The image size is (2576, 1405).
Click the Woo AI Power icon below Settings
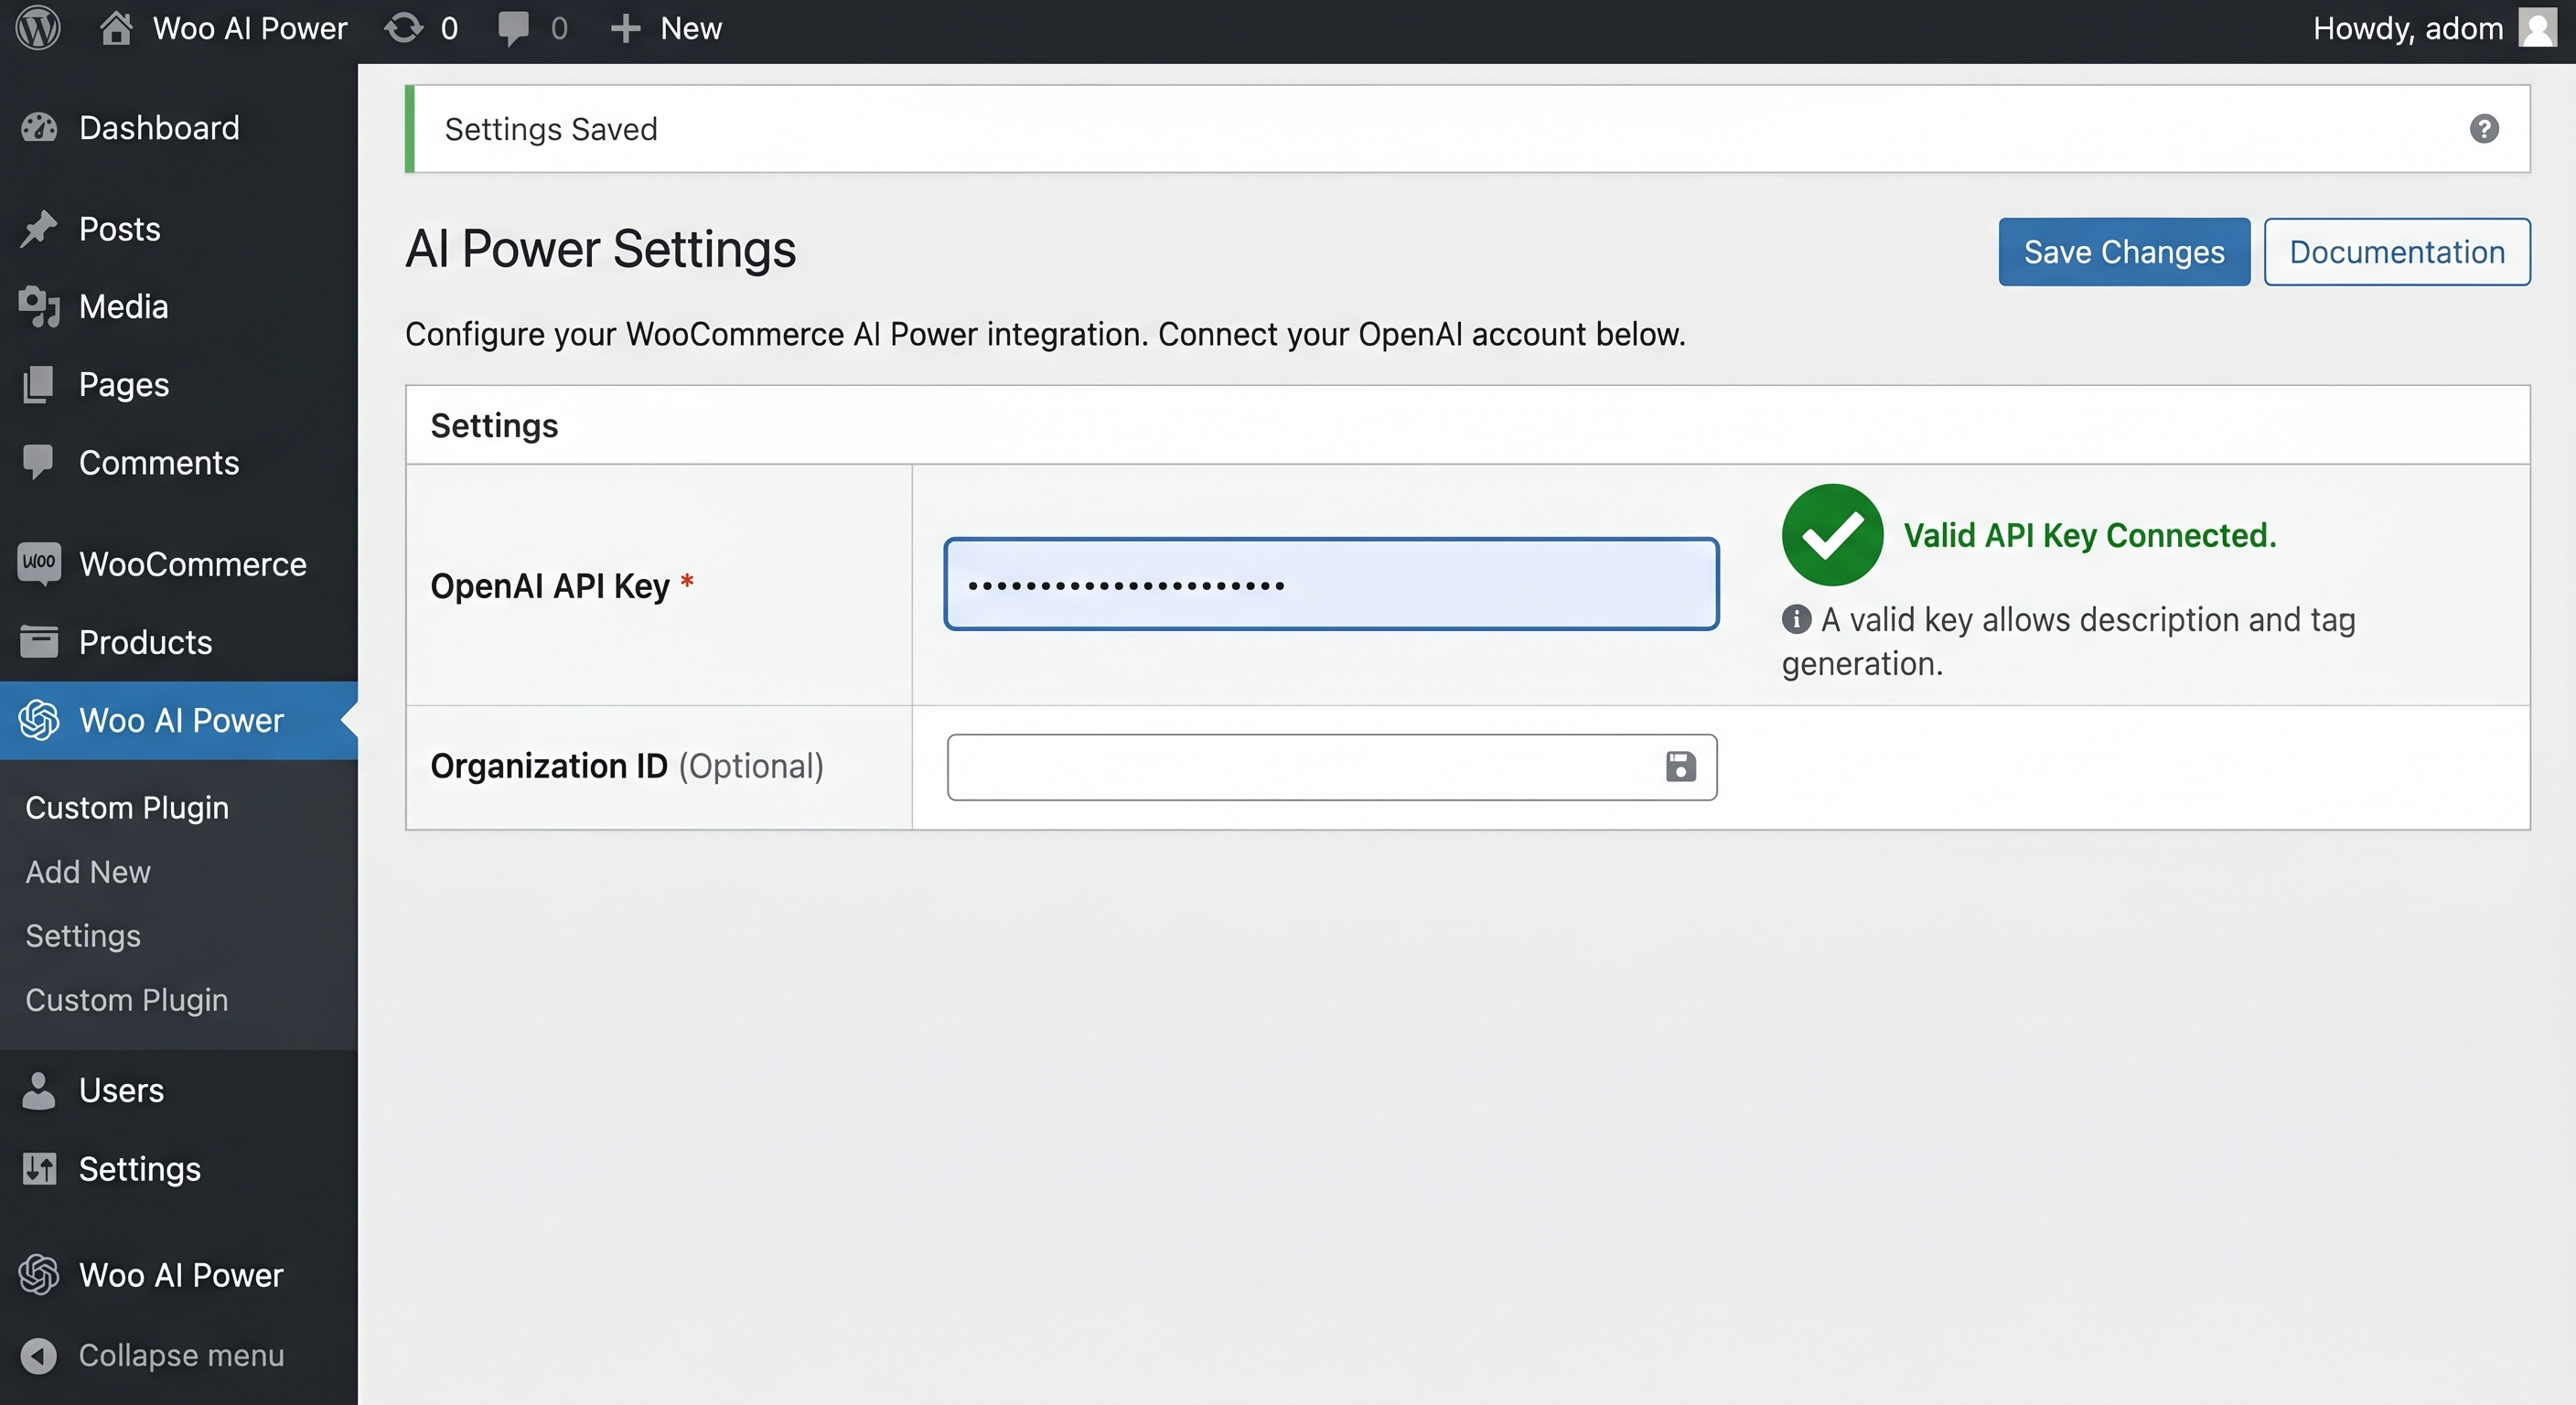39,1275
